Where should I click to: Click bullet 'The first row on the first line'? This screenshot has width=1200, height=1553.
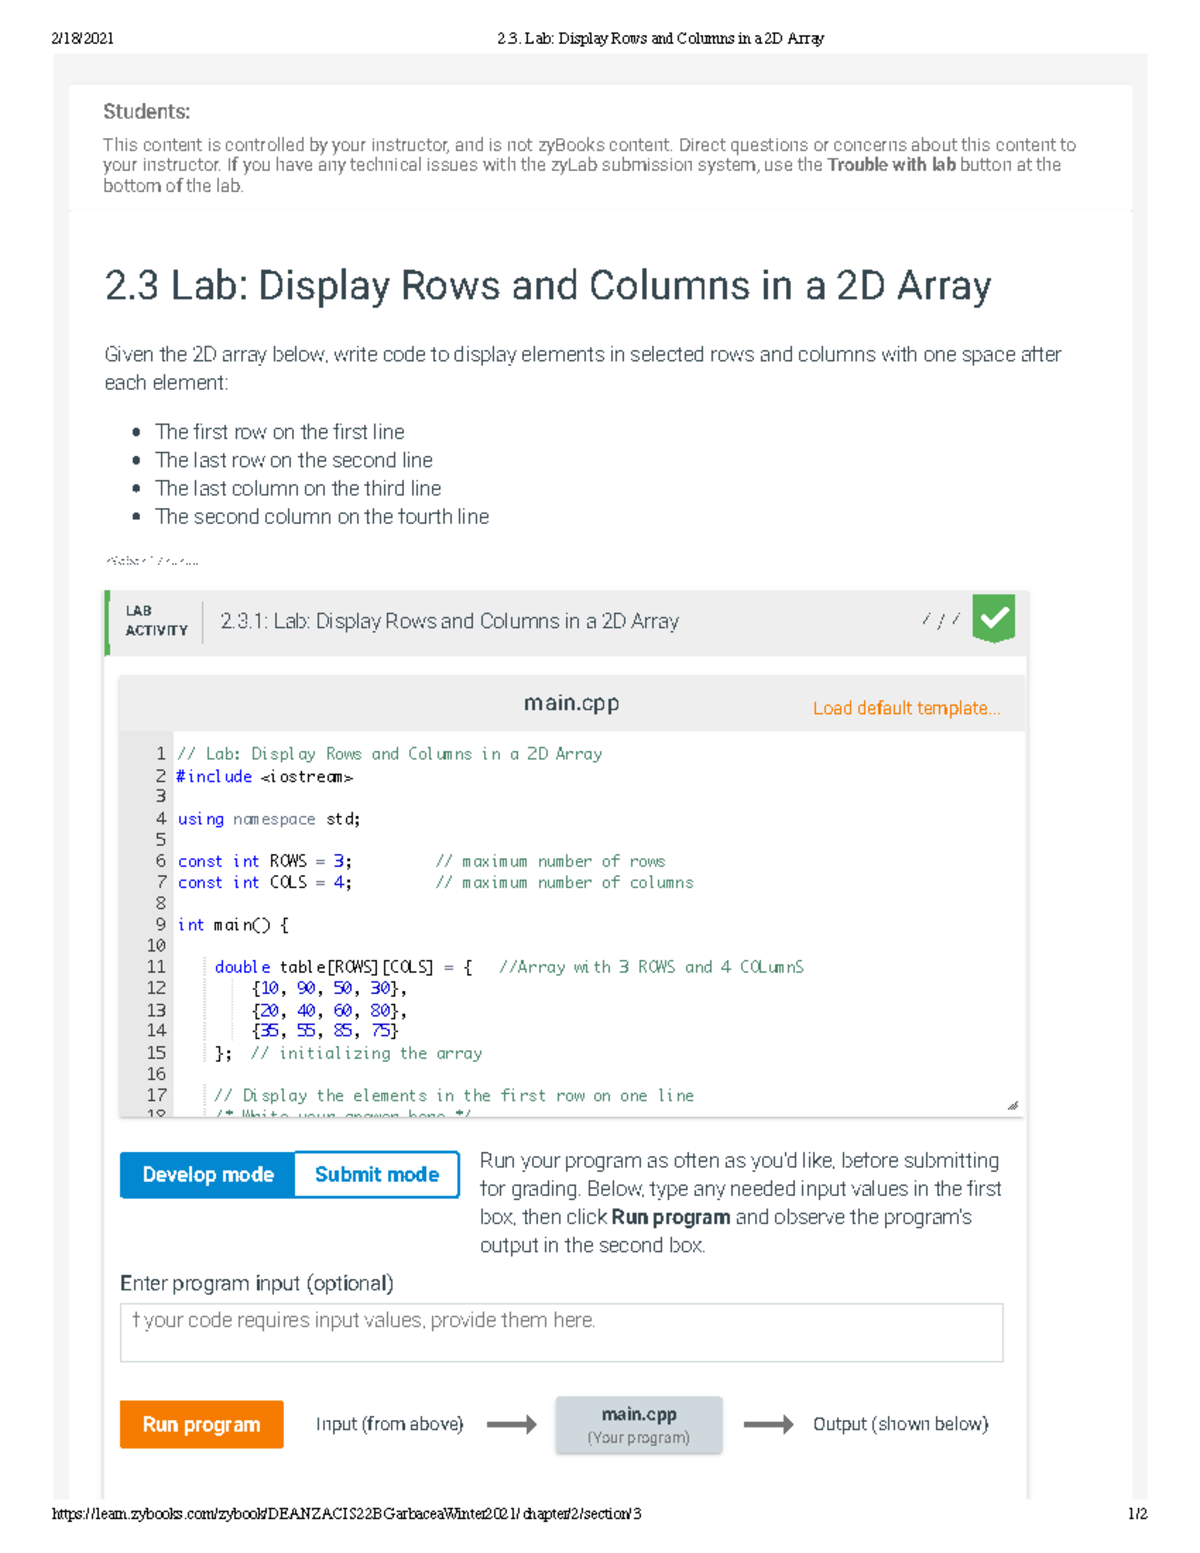280,432
